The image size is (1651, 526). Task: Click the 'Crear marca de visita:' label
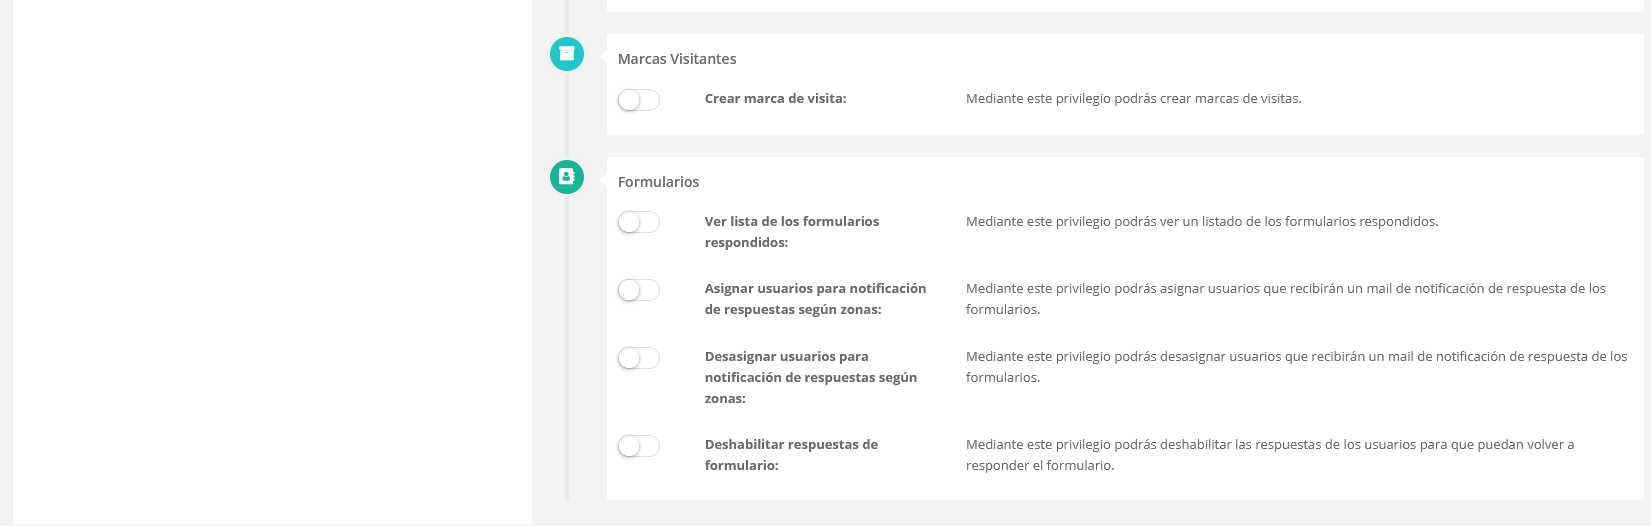[x=776, y=99]
